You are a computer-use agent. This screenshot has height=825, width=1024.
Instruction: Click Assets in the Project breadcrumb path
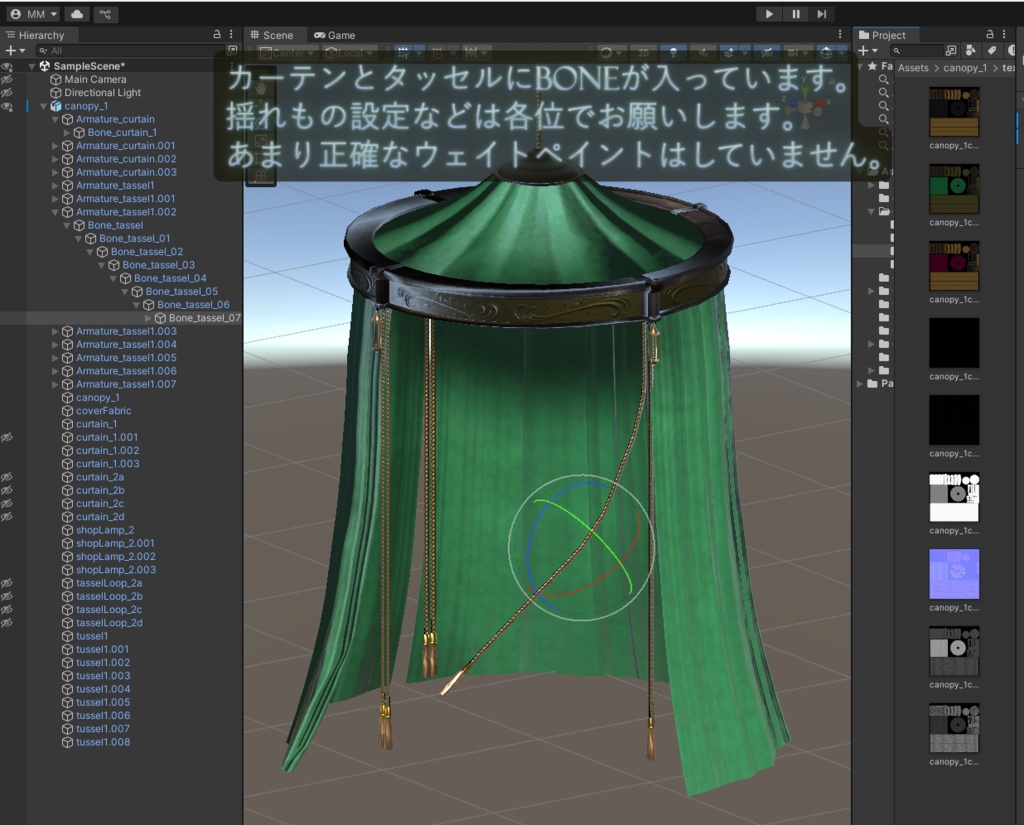(913, 67)
